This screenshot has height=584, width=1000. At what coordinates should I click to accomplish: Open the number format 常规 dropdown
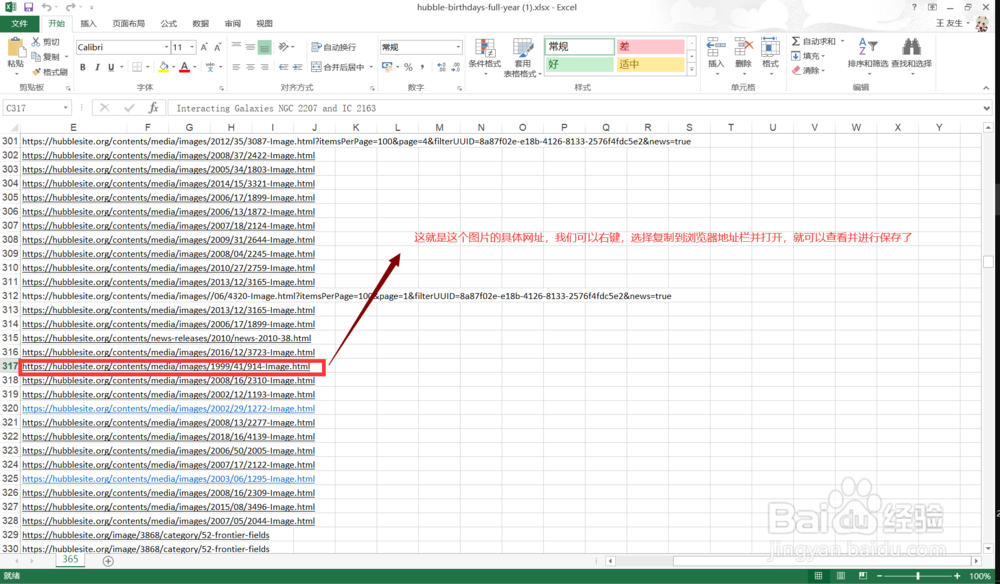click(x=458, y=47)
